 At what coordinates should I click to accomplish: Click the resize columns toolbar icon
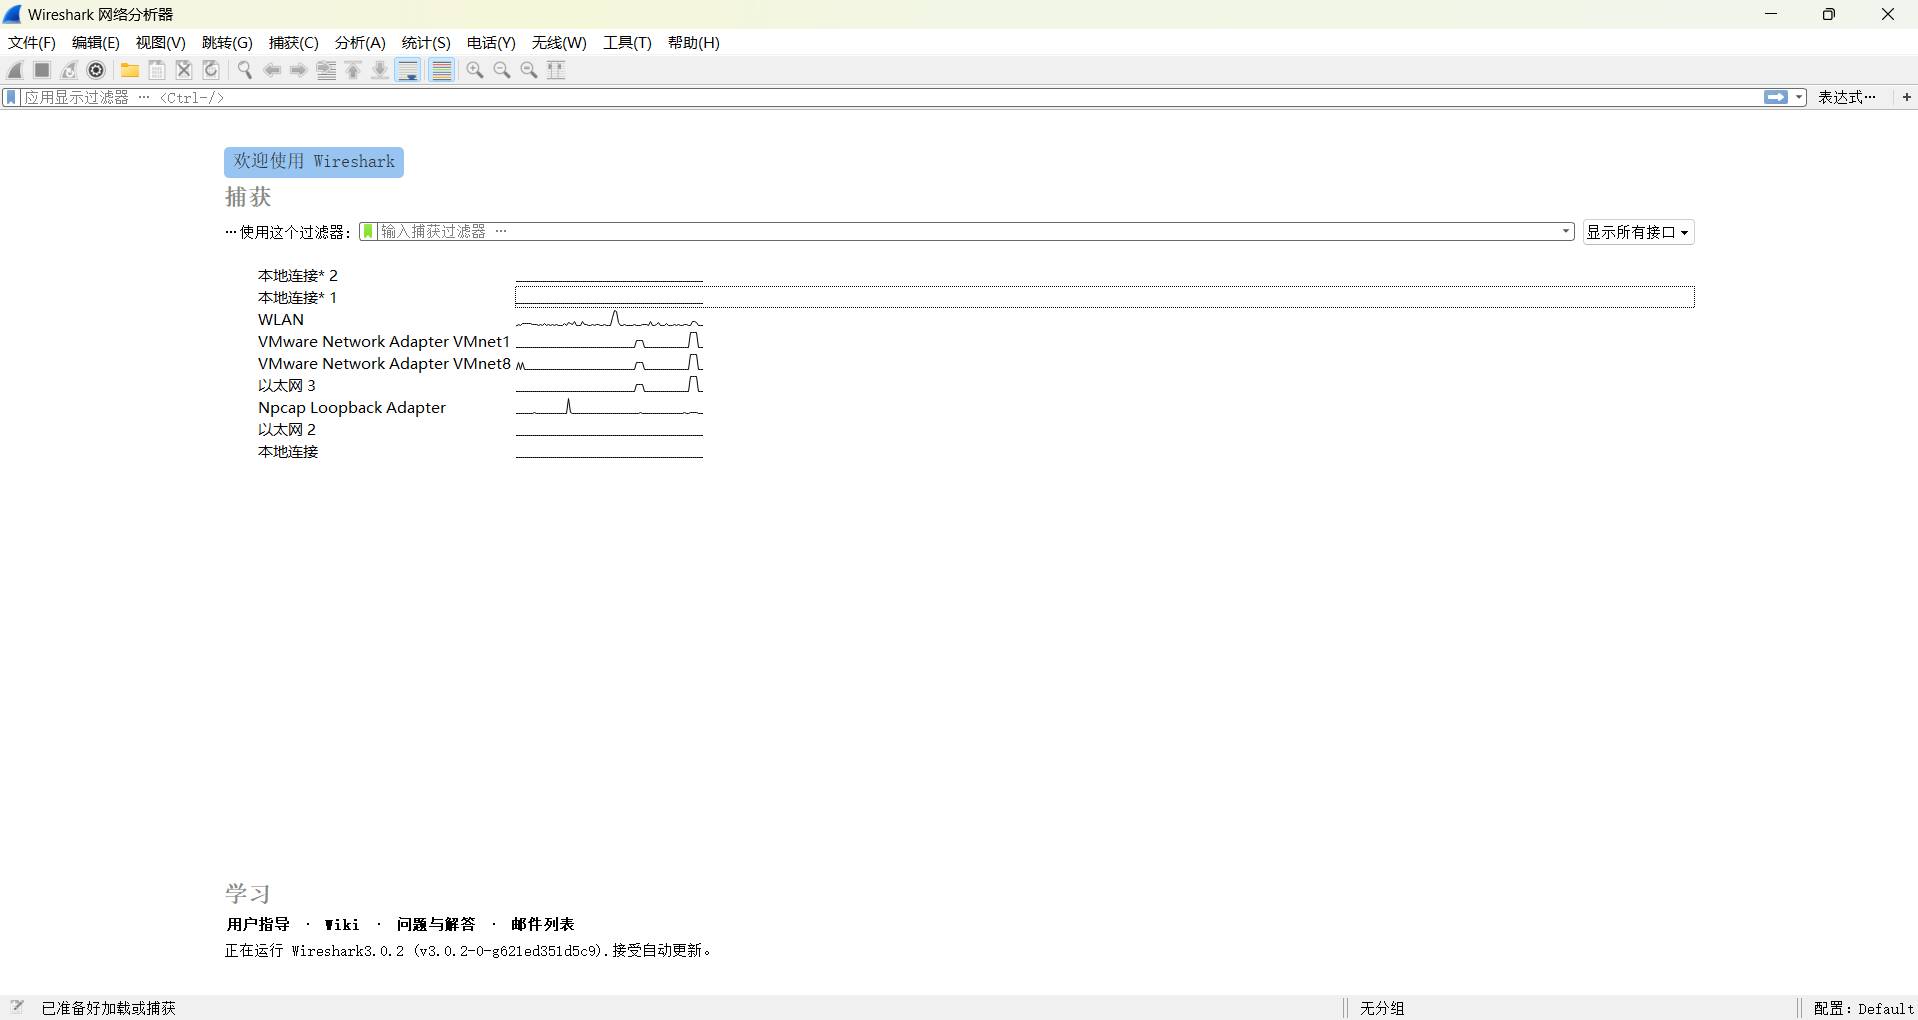pos(556,70)
